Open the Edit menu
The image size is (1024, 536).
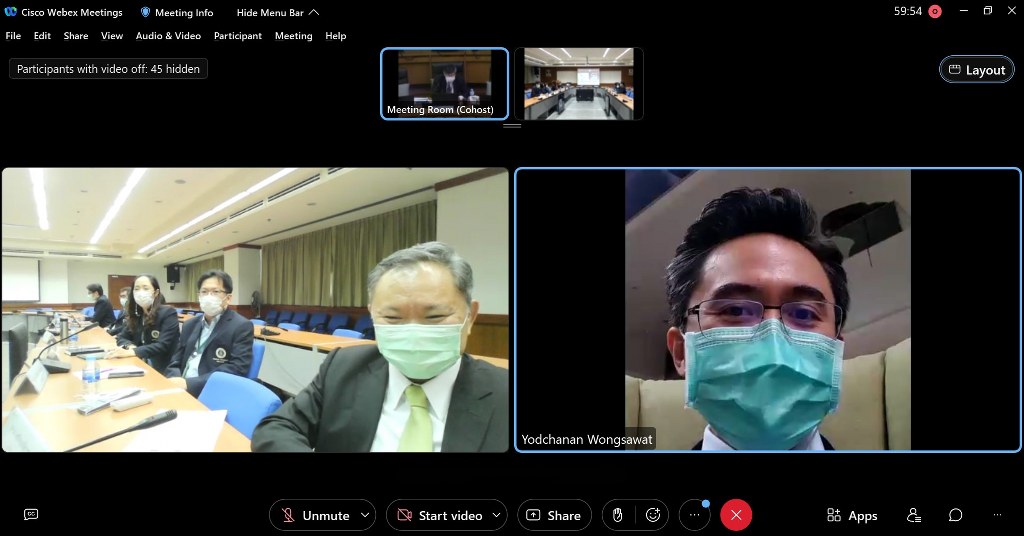[42, 36]
